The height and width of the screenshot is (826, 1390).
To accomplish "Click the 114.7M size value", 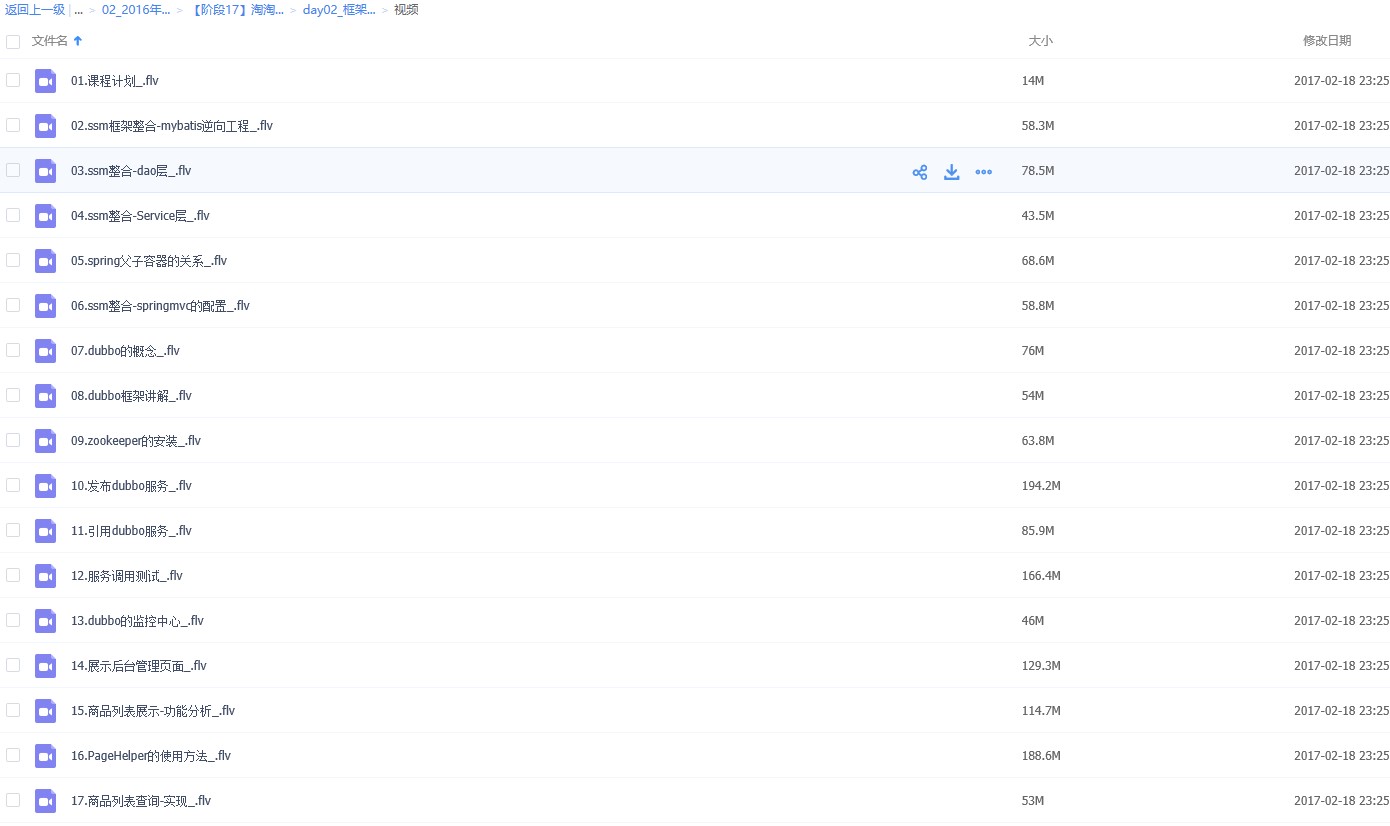I will (x=1041, y=711).
